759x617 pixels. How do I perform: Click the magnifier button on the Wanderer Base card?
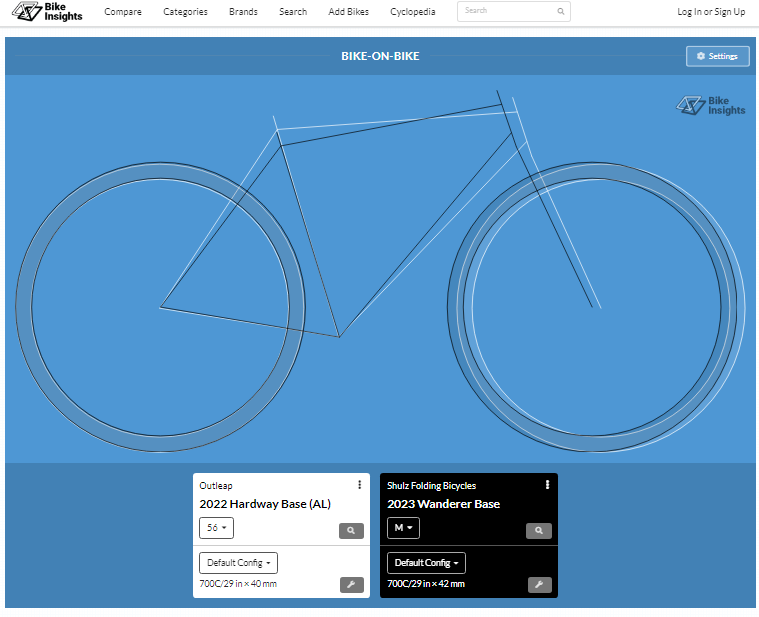539,530
